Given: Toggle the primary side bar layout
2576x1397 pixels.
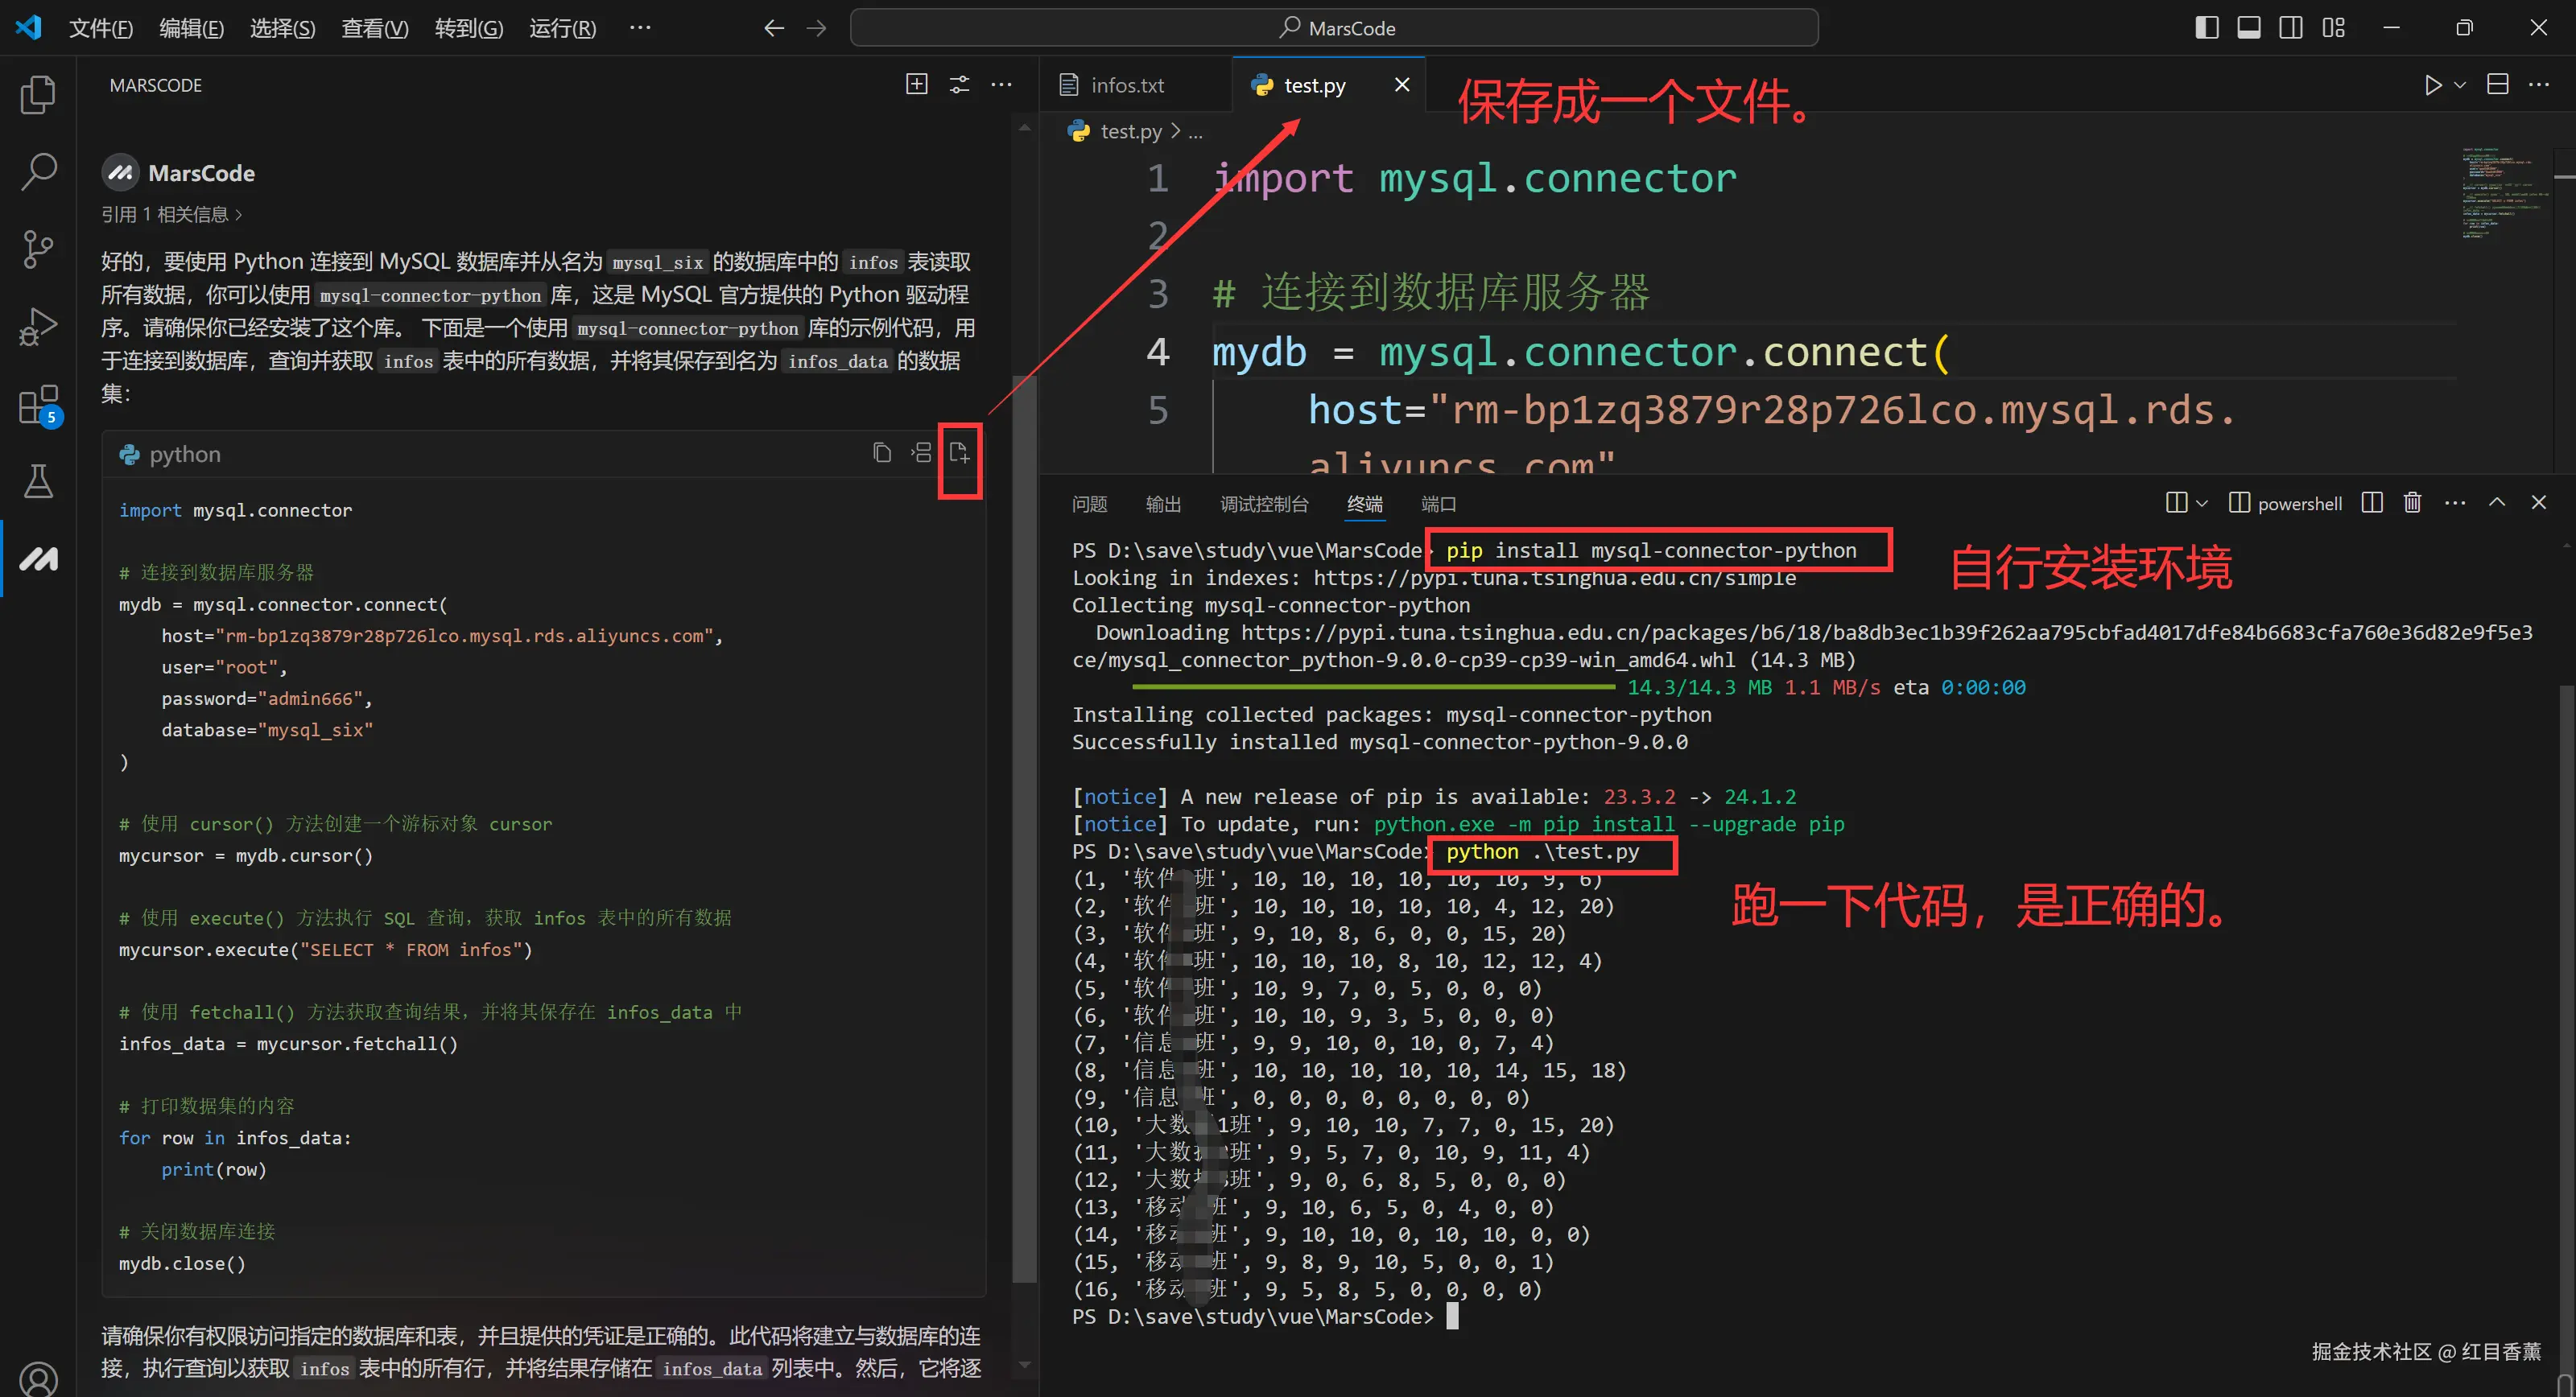Looking at the screenshot, I should [2206, 28].
